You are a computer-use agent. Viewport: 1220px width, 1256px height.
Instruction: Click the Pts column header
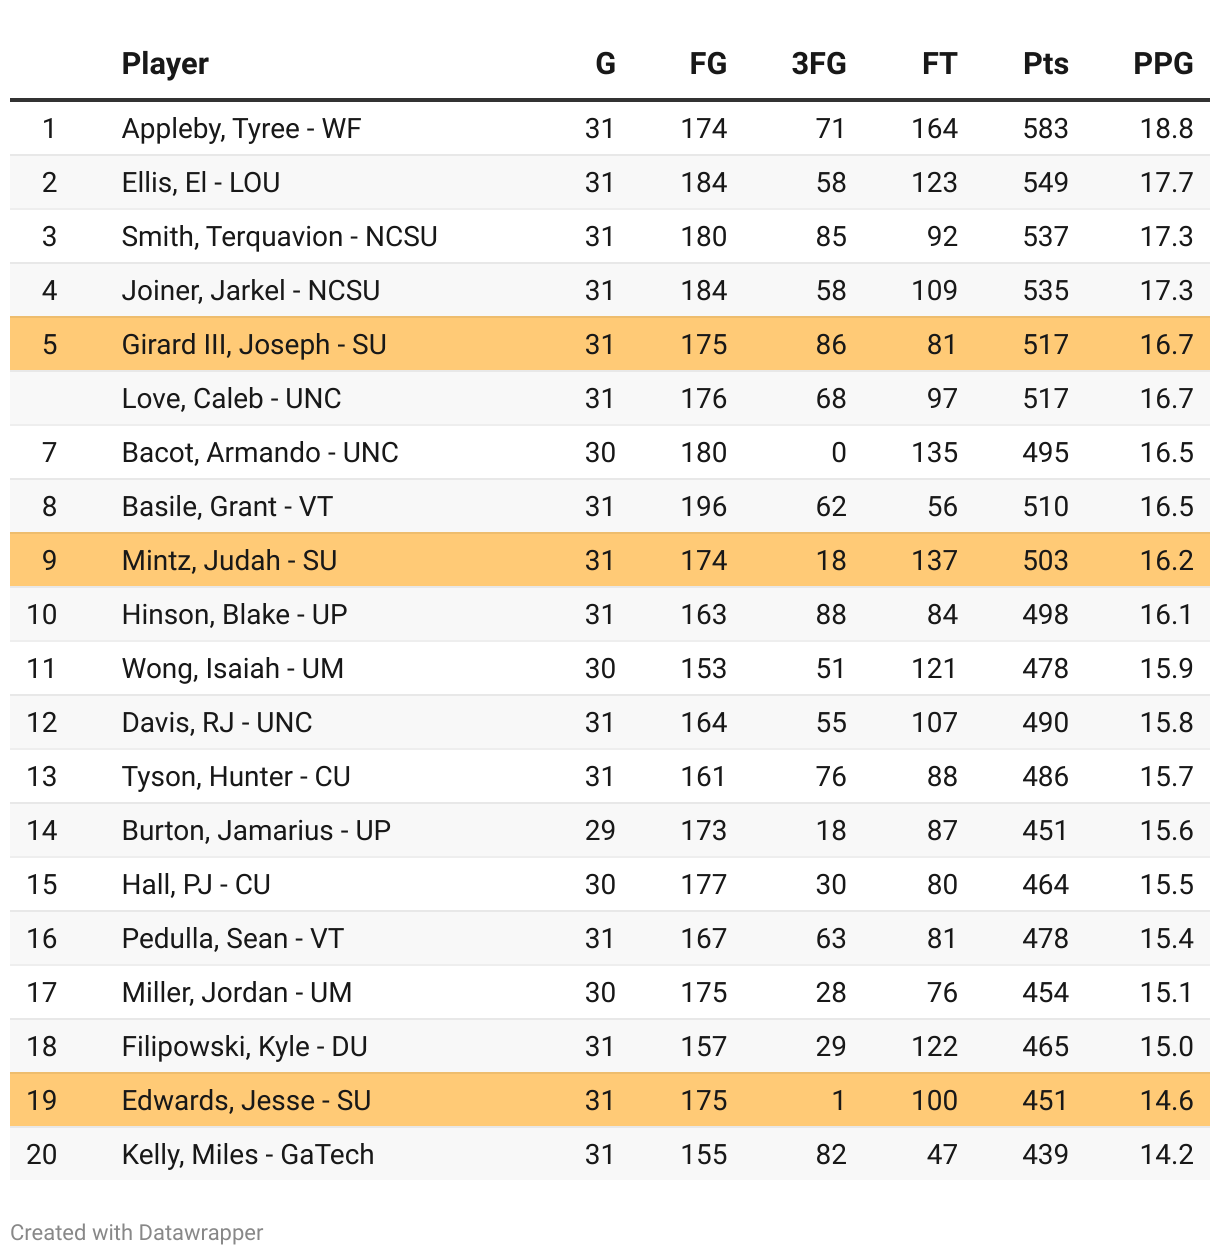click(x=1045, y=64)
